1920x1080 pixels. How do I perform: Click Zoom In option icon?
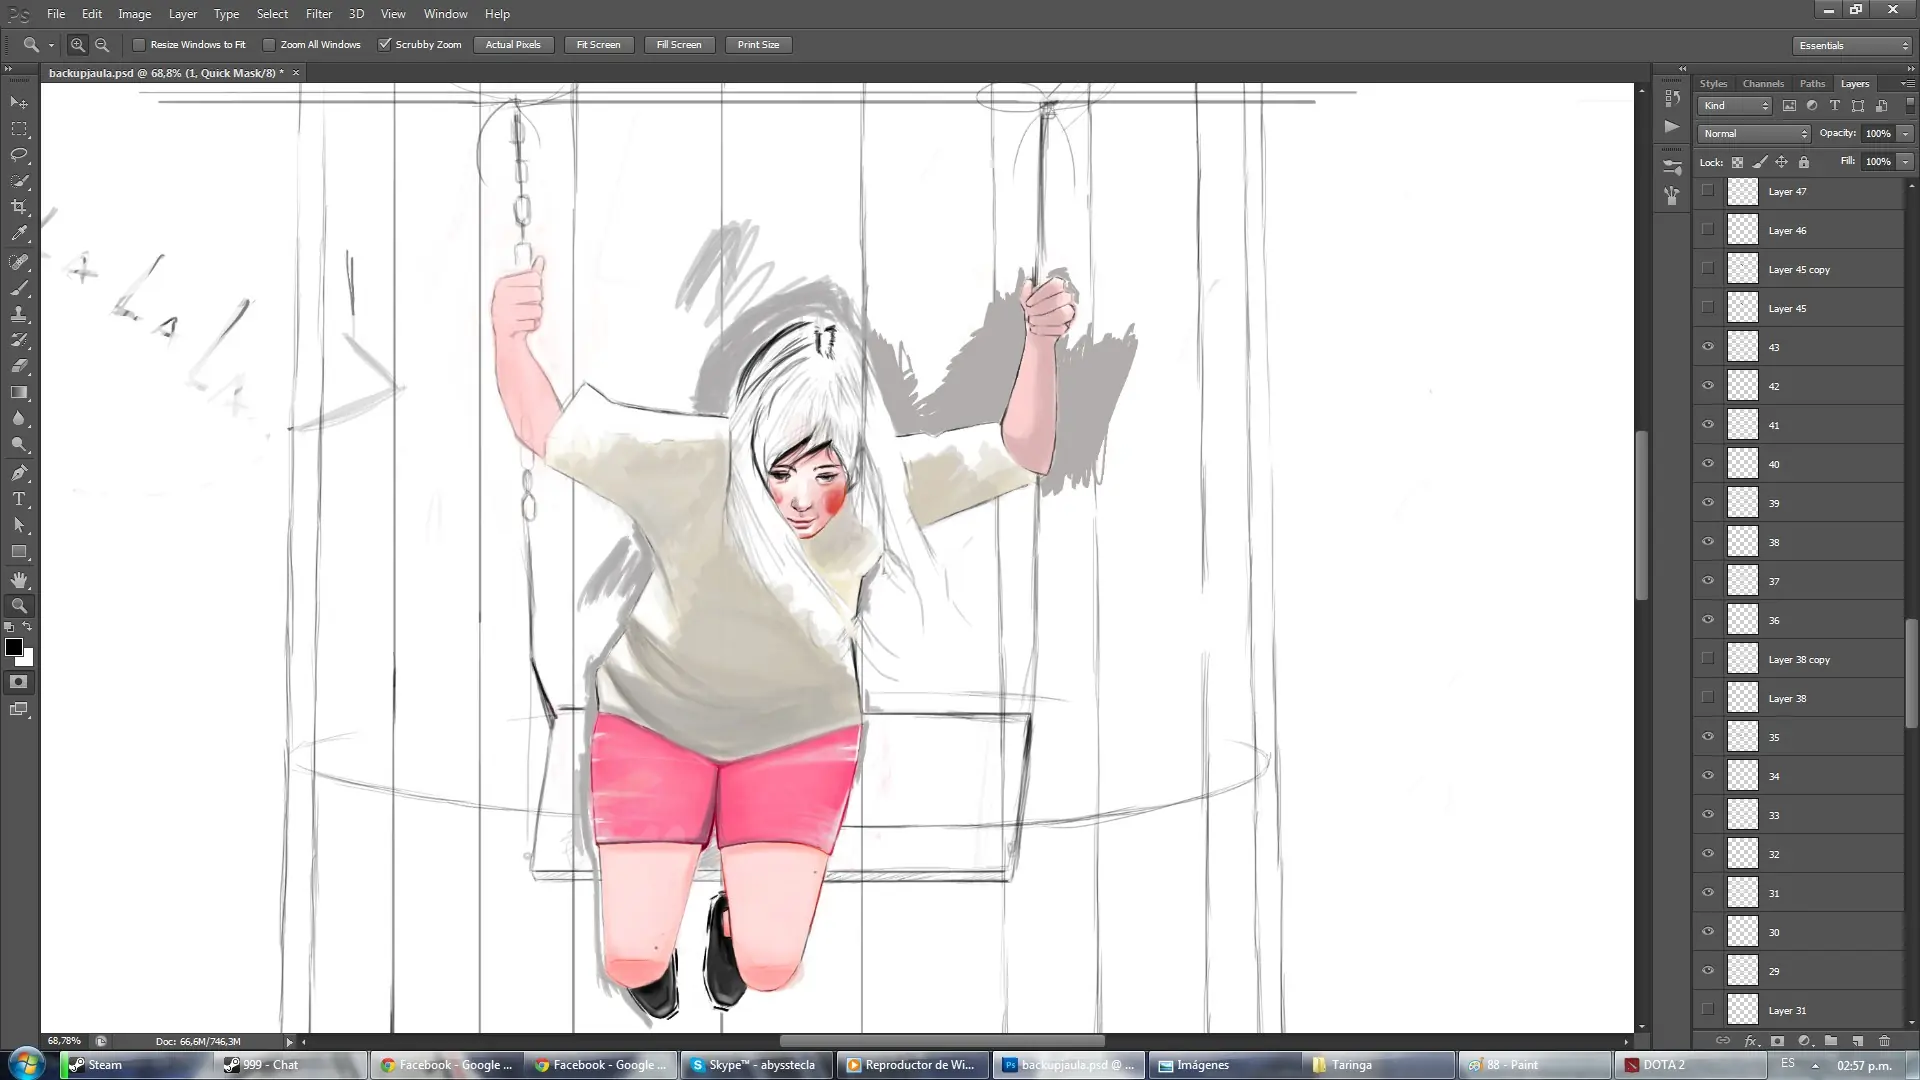click(77, 45)
